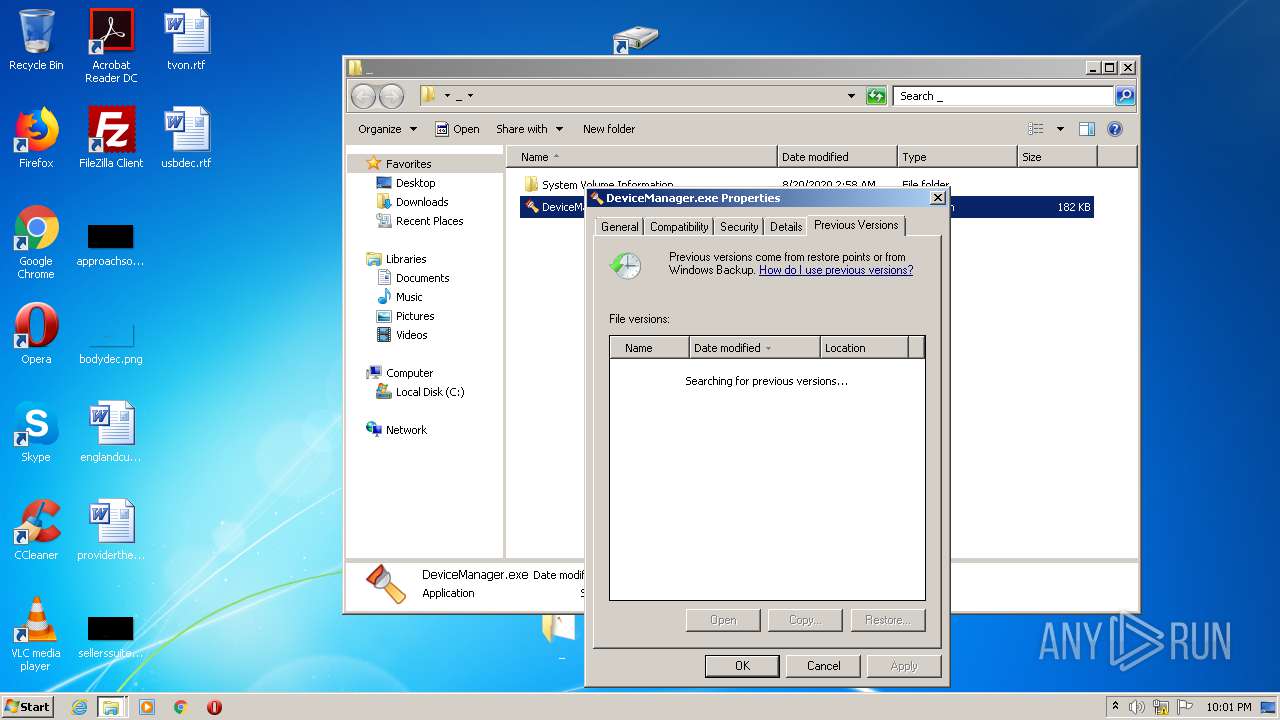Click How do I use previous versions link

tap(836, 270)
